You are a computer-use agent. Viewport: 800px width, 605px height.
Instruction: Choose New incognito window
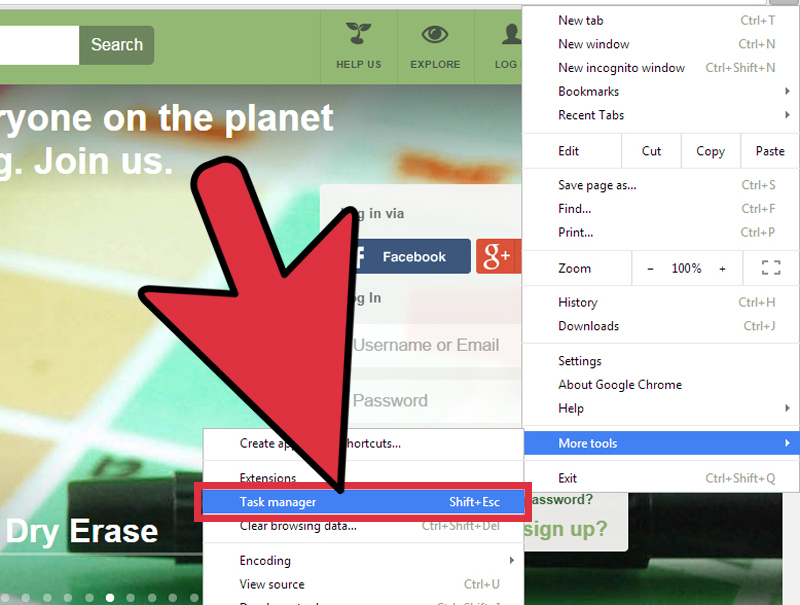[661, 68]
